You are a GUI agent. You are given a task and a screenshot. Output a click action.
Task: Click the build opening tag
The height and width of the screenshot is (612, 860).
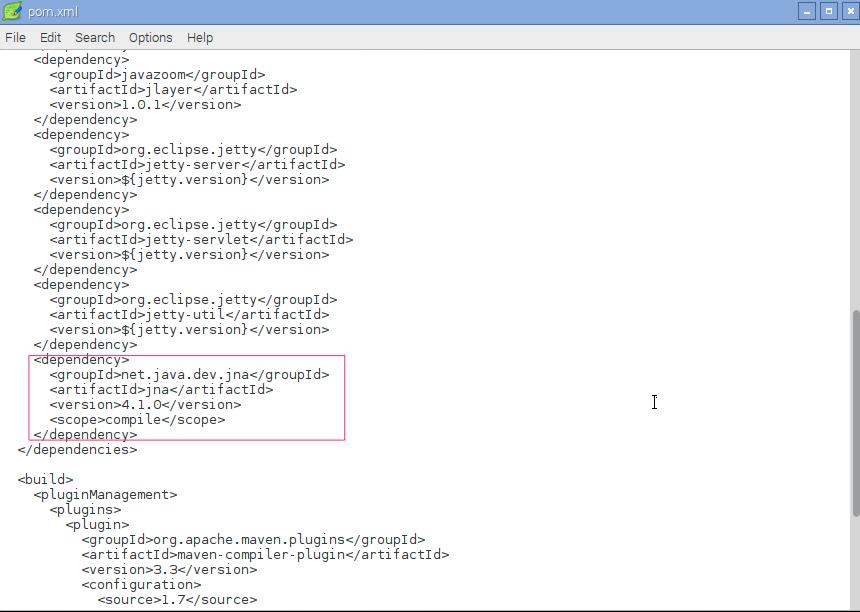pos(45,479)
